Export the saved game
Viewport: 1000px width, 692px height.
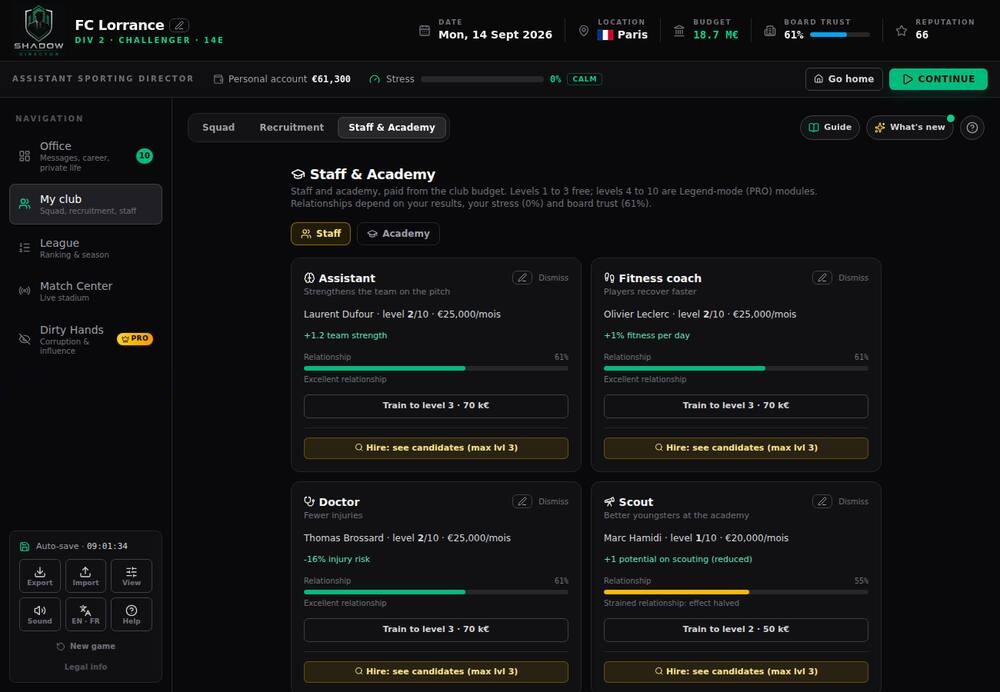[40, 576]
